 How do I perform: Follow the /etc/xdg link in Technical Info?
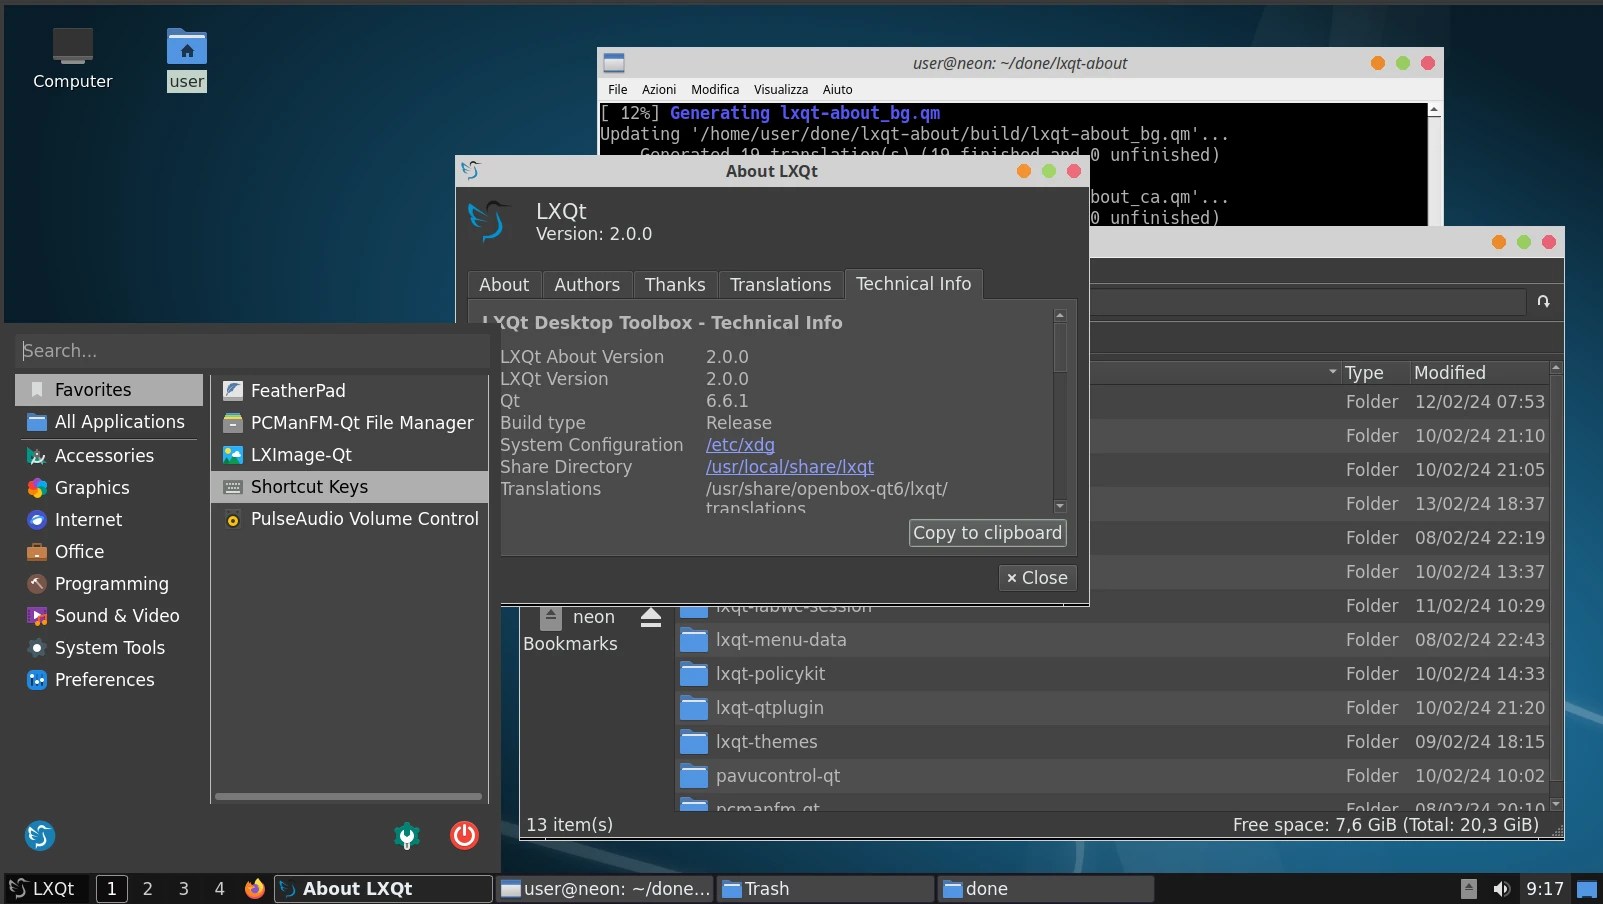(739, 445)
